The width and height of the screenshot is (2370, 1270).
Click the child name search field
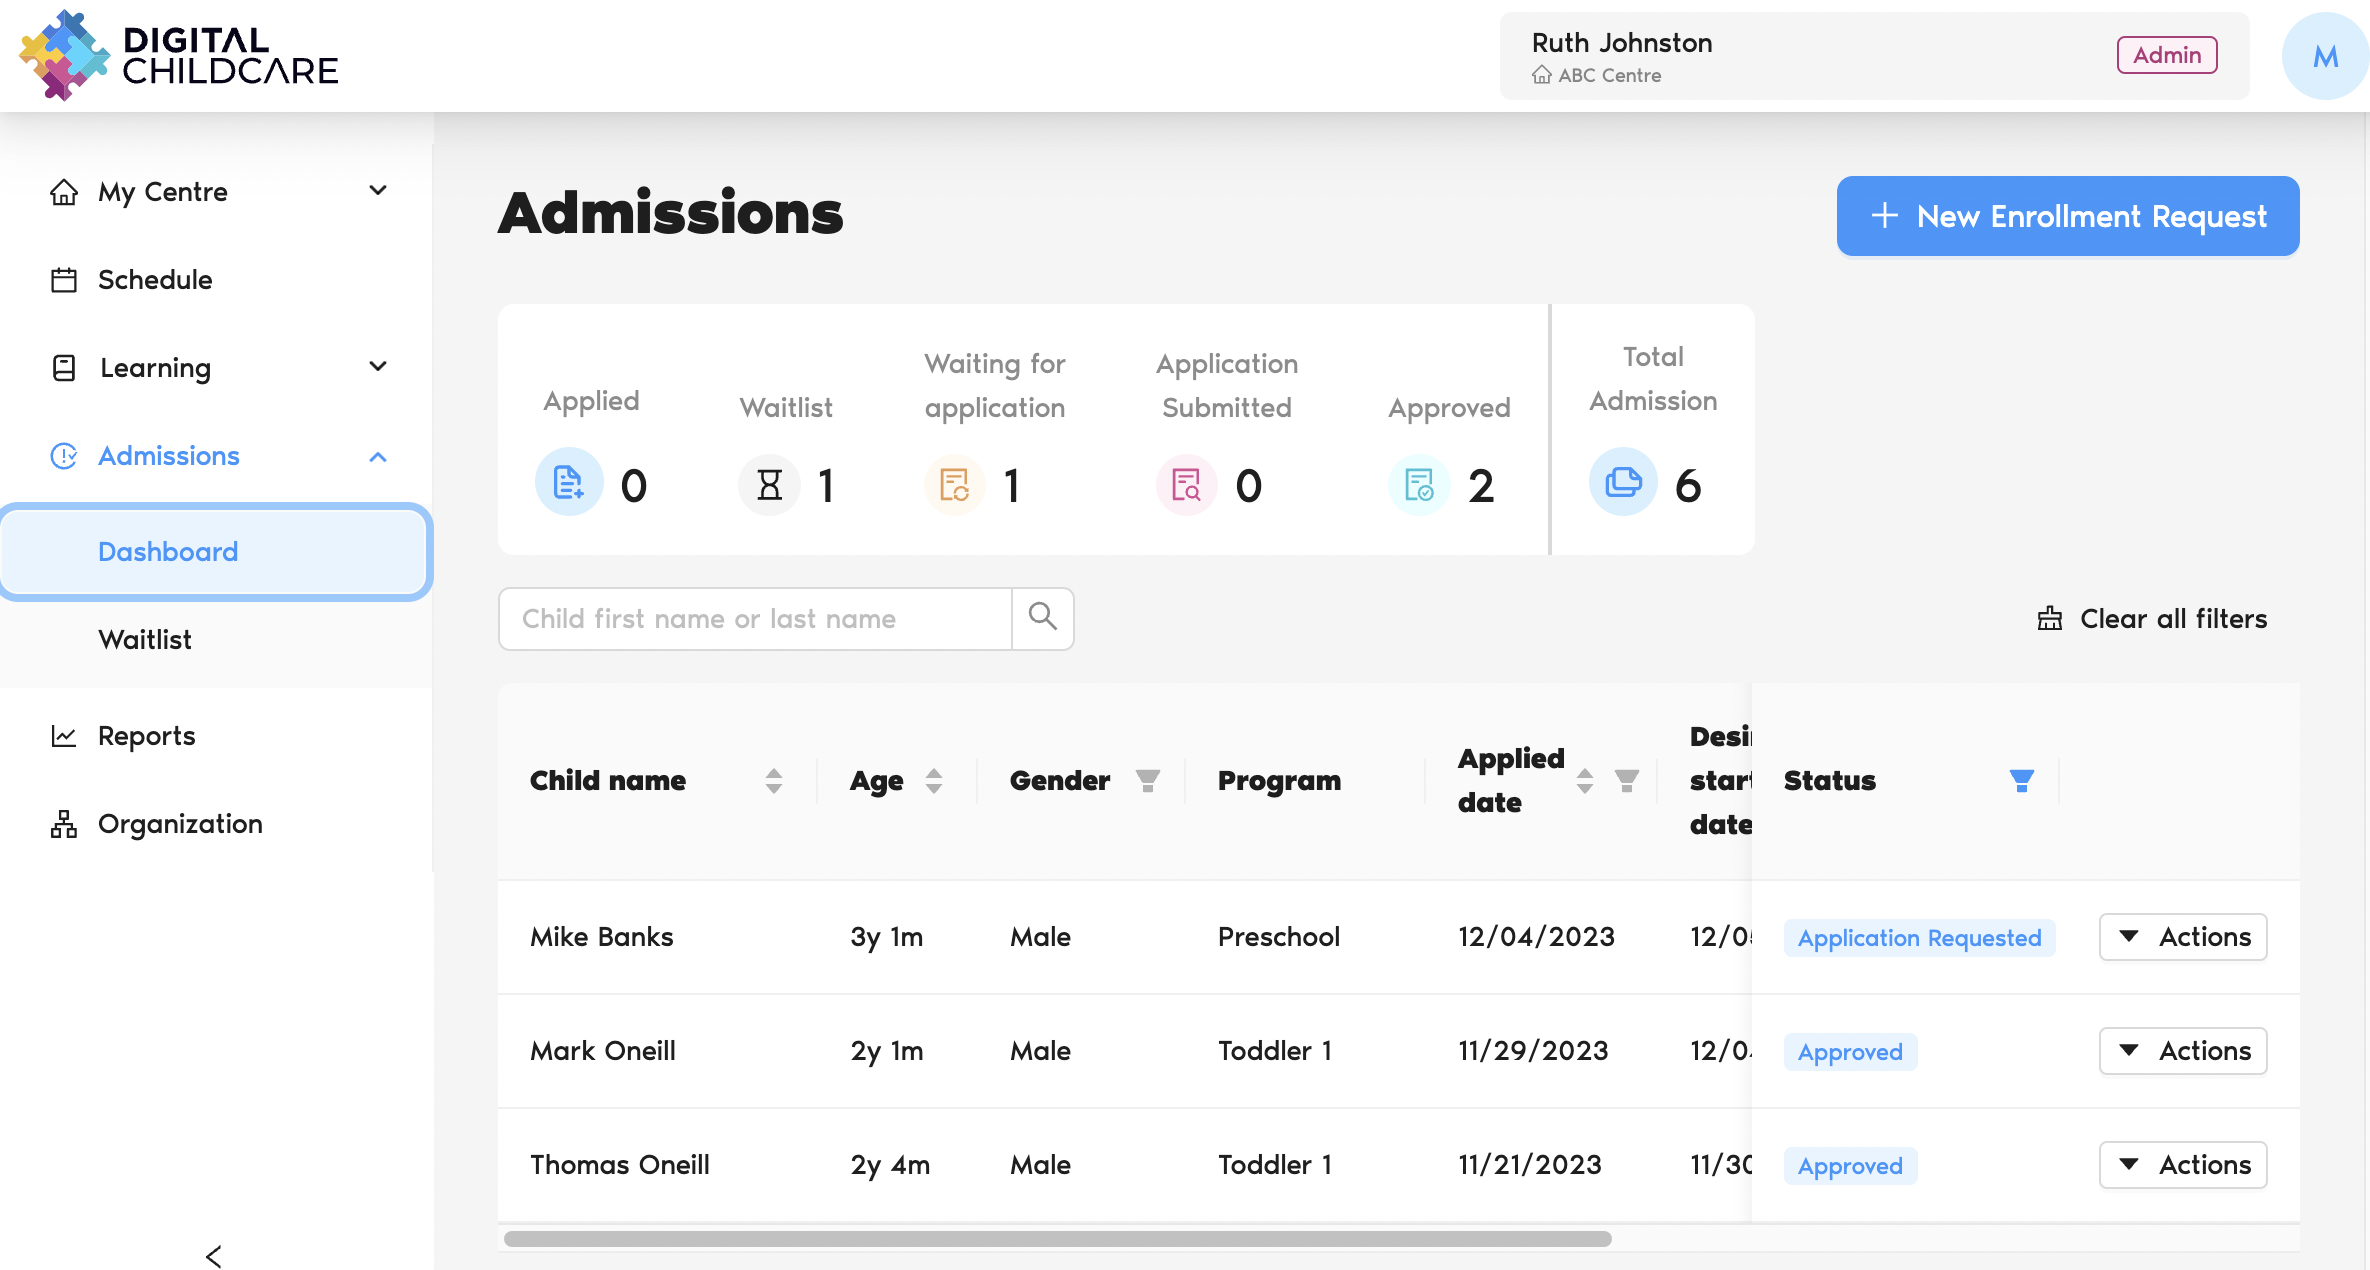click(x=755, y=619)
